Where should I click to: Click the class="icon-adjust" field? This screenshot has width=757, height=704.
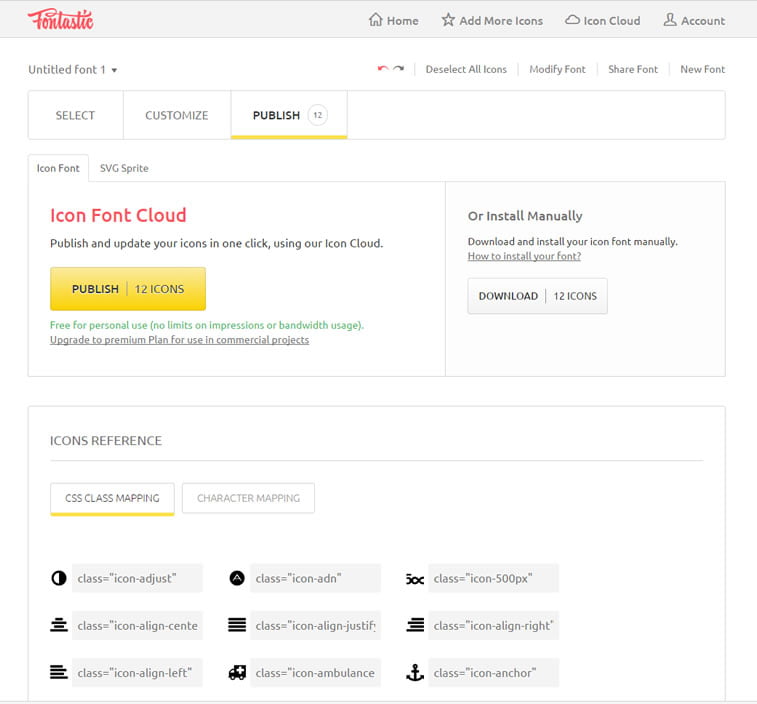click(x=137, y=578)
